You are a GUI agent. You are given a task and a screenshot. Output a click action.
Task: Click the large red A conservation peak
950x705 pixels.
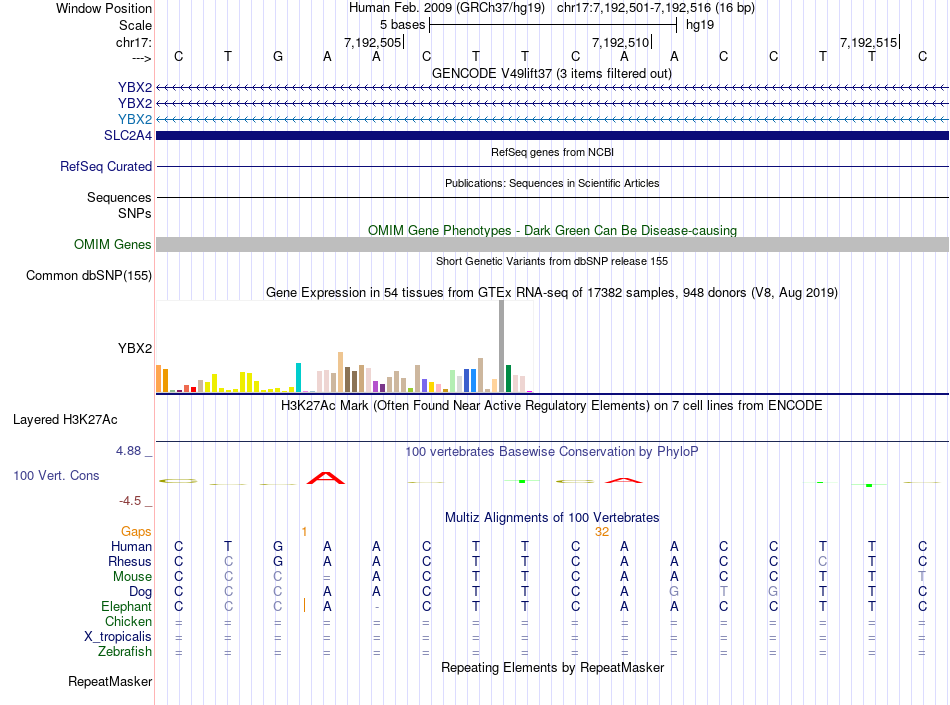point(326,478)
